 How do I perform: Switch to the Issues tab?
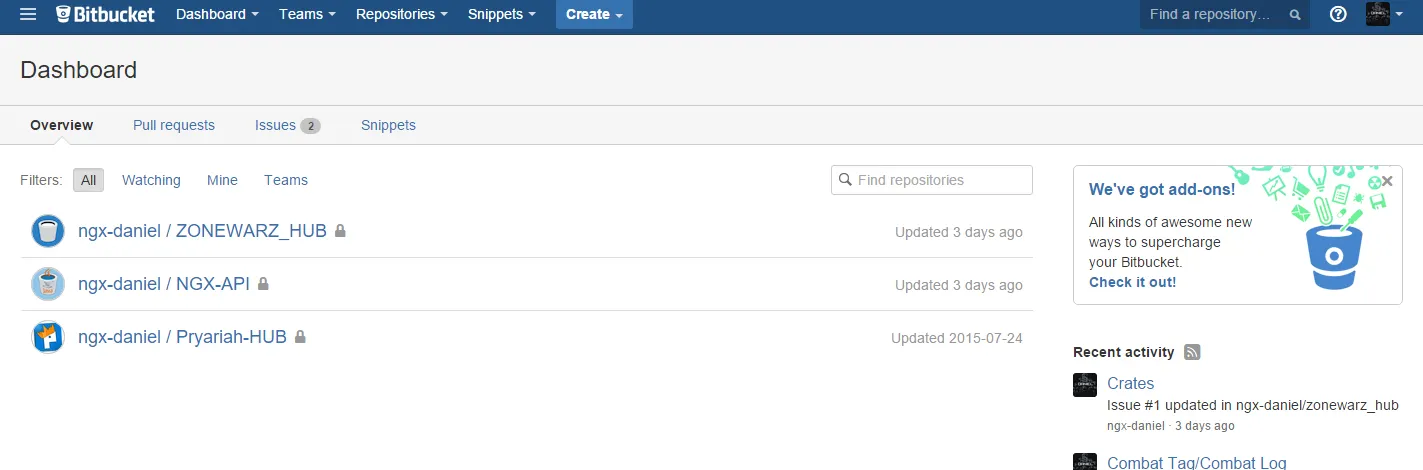287,125
